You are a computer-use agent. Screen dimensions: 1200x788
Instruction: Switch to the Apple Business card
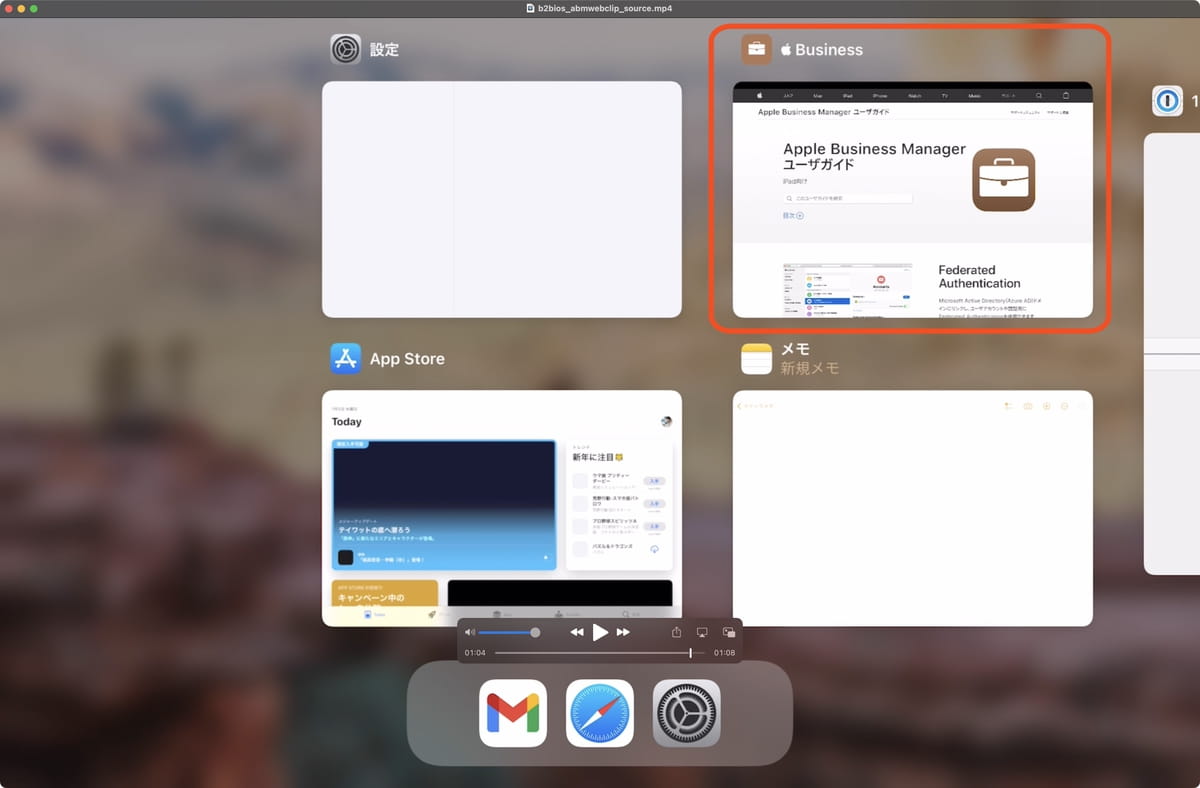[x=912, y=199]
